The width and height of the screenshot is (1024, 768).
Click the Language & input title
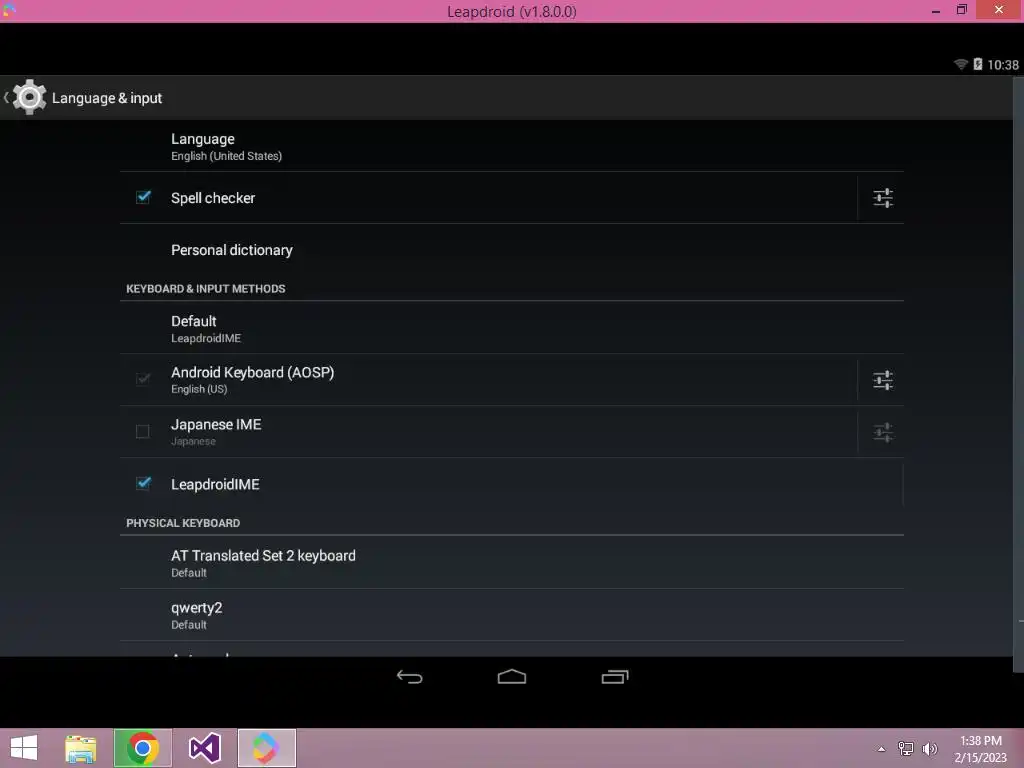click(x=107, y=98)
